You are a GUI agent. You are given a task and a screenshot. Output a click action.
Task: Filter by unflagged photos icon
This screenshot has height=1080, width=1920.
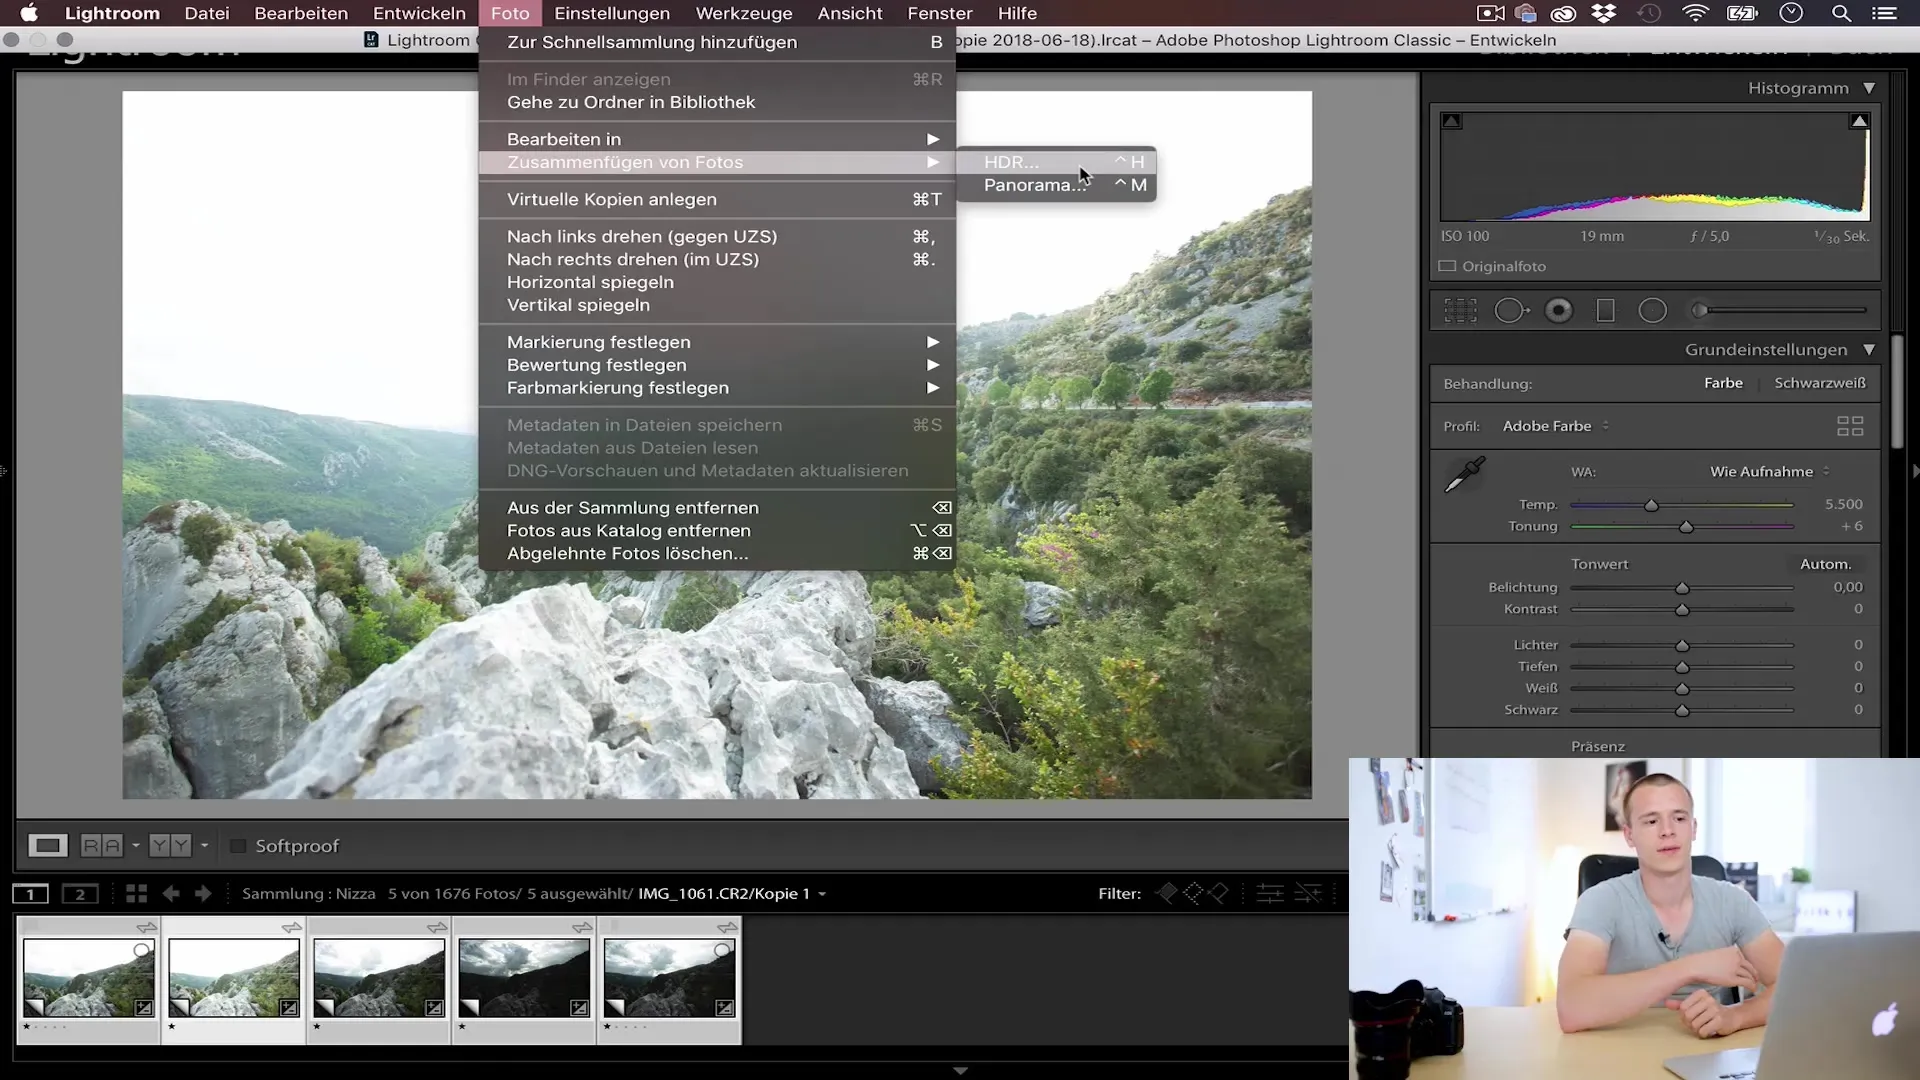pos(1192,893)
